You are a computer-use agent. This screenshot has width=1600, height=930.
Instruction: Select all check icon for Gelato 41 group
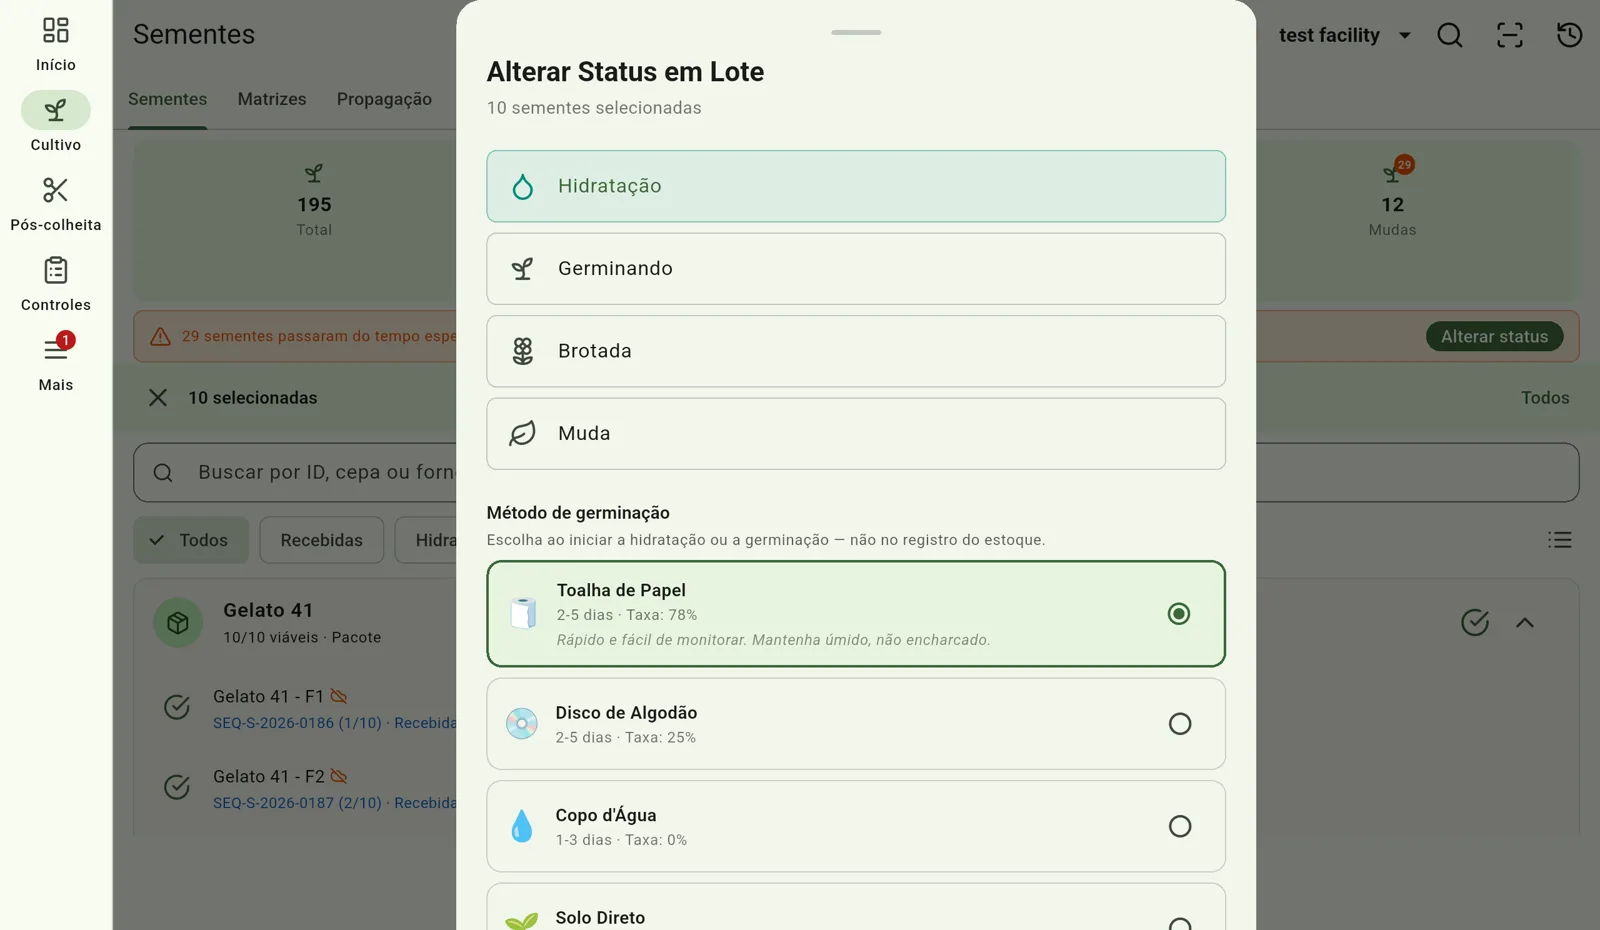coord(1475,623)
